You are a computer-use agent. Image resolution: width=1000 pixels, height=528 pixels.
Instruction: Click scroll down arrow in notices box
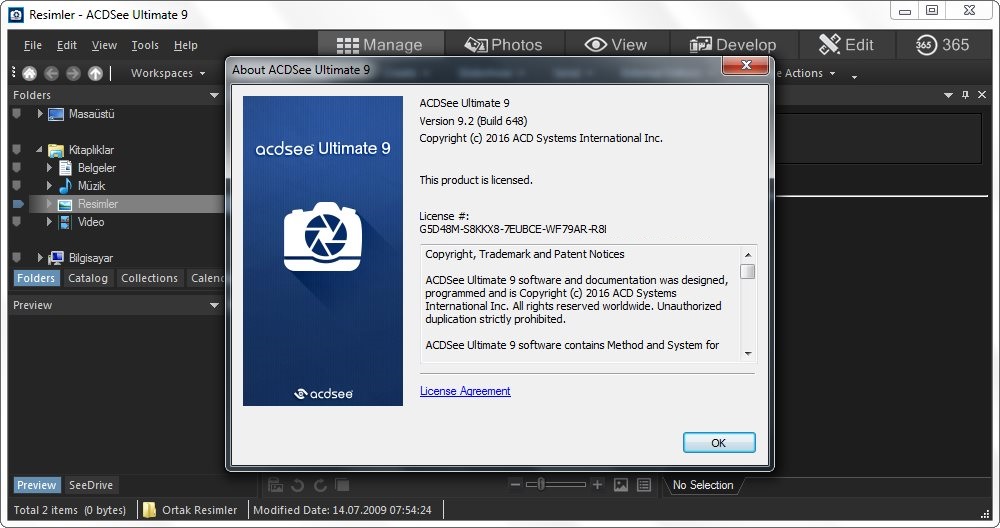[748, 354]
